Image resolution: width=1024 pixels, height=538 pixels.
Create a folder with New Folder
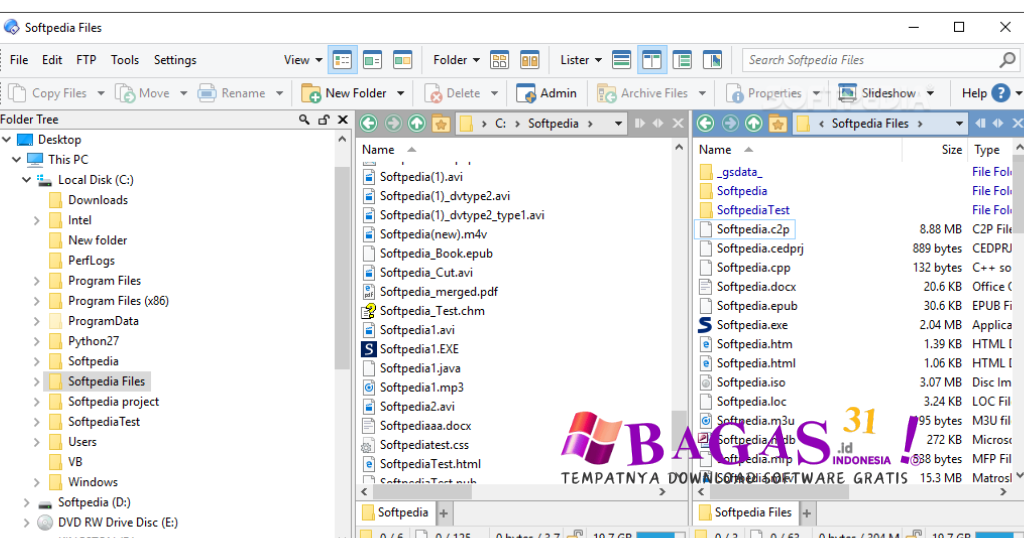345,93
